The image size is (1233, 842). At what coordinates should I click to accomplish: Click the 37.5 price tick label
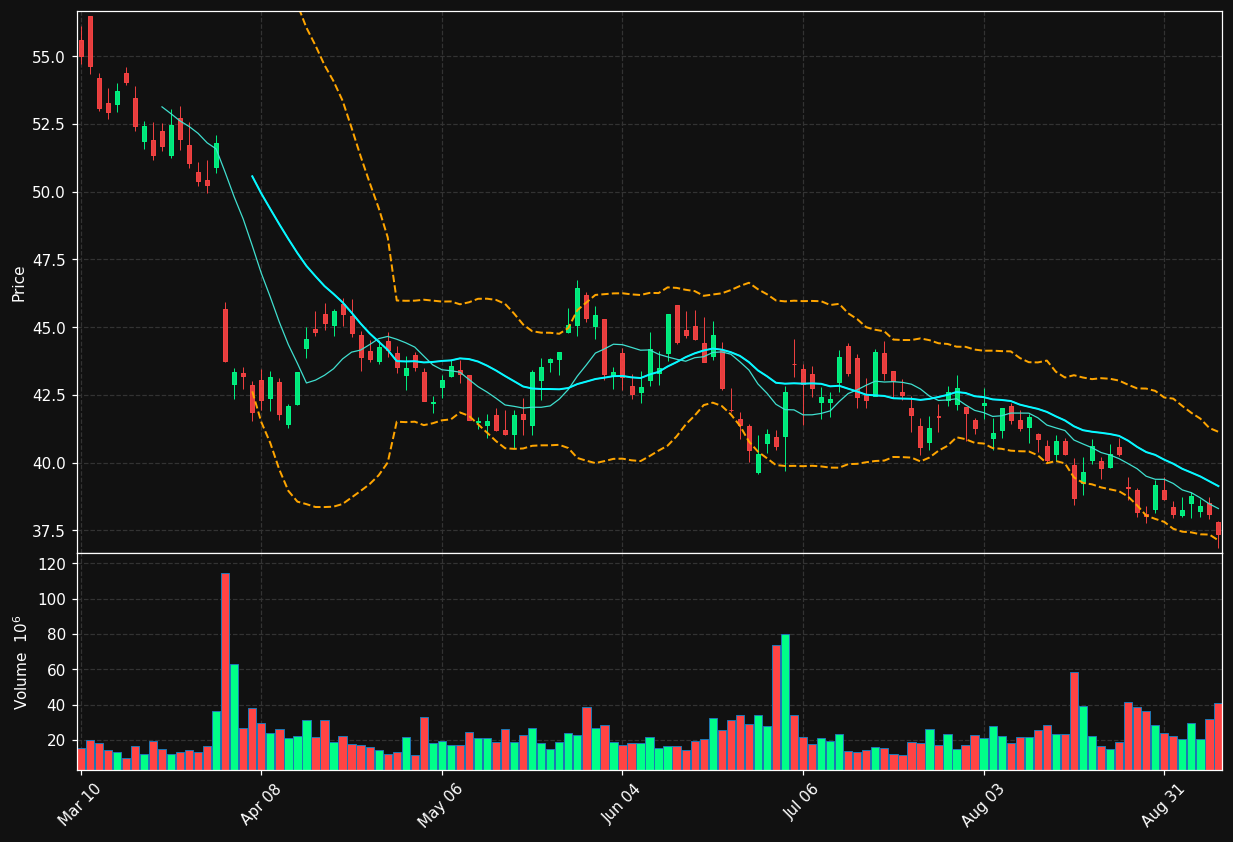(49, 531)
